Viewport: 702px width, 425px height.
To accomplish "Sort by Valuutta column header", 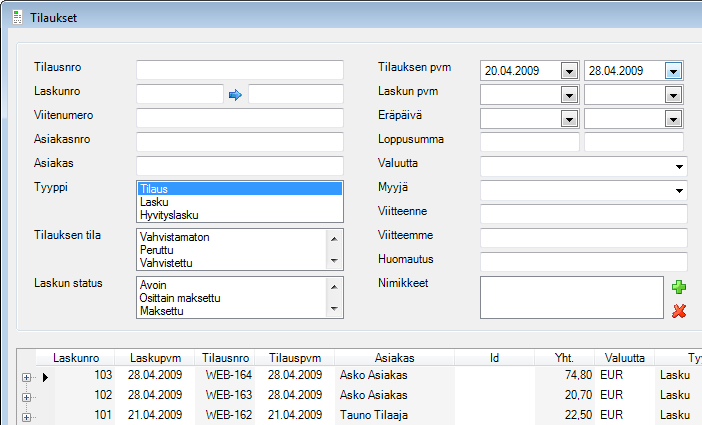I will [625, 358].
